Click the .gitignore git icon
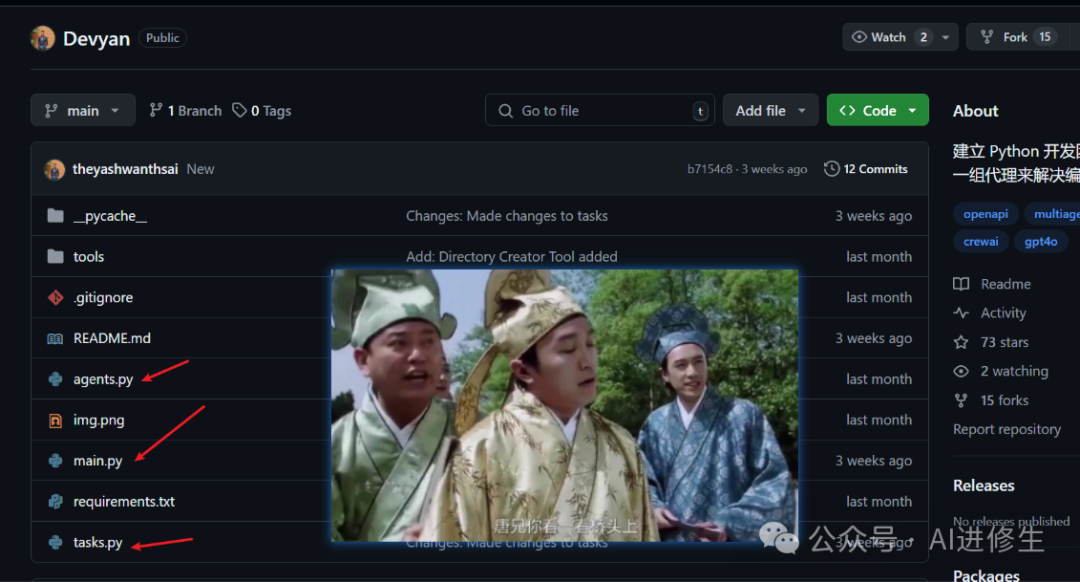 click(55, 297)
